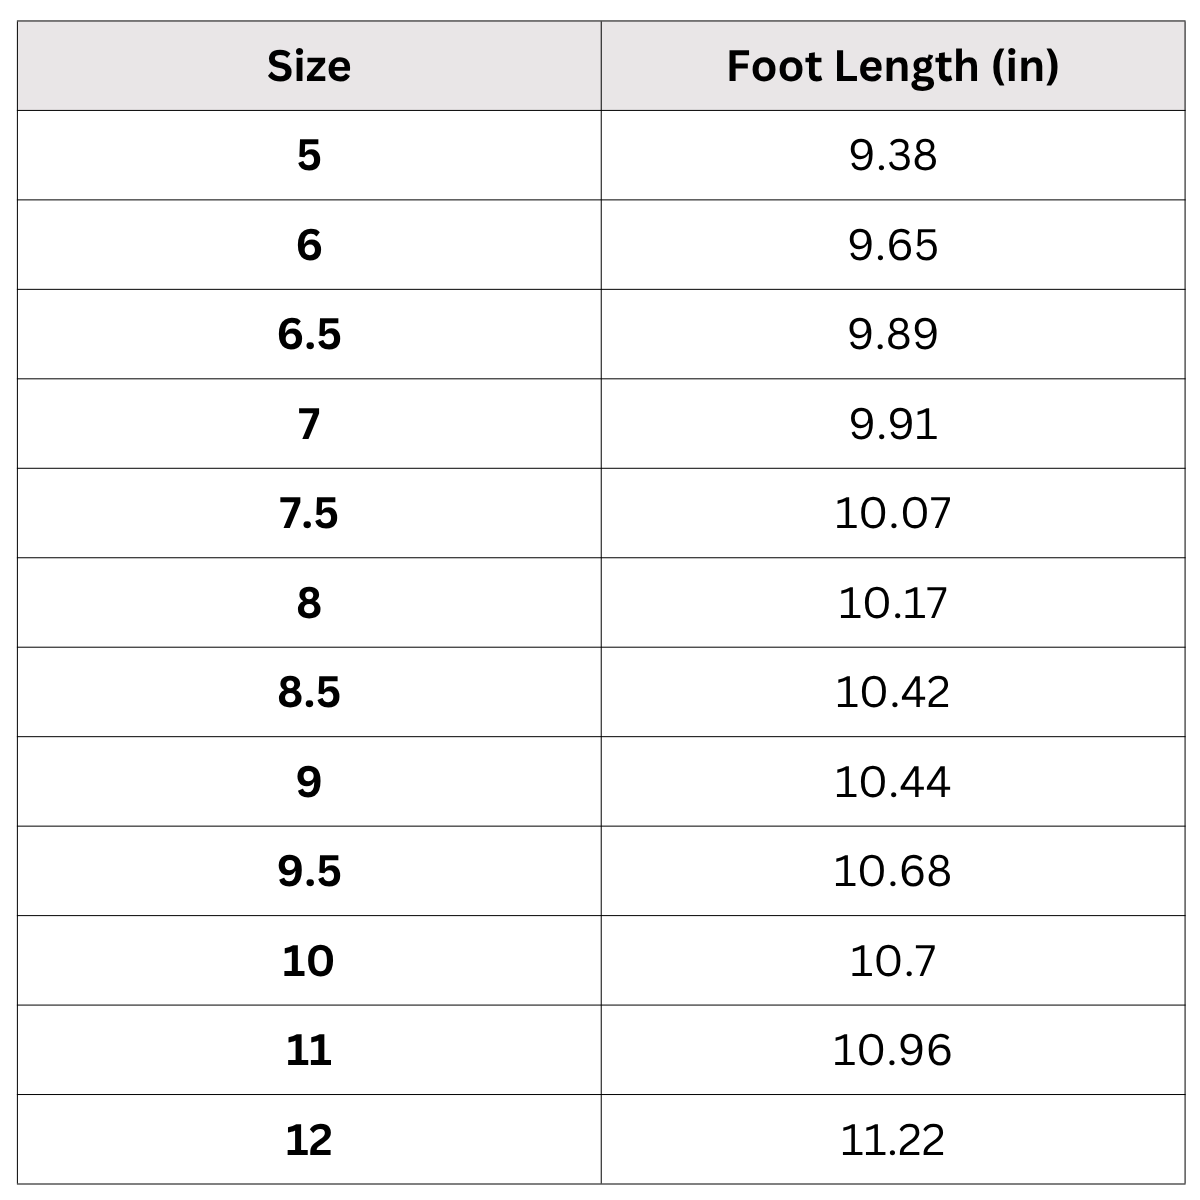The width and height of the screenshot is (1200, 1200).
Task: Select the 10.17 foot length
Action: 892,603
